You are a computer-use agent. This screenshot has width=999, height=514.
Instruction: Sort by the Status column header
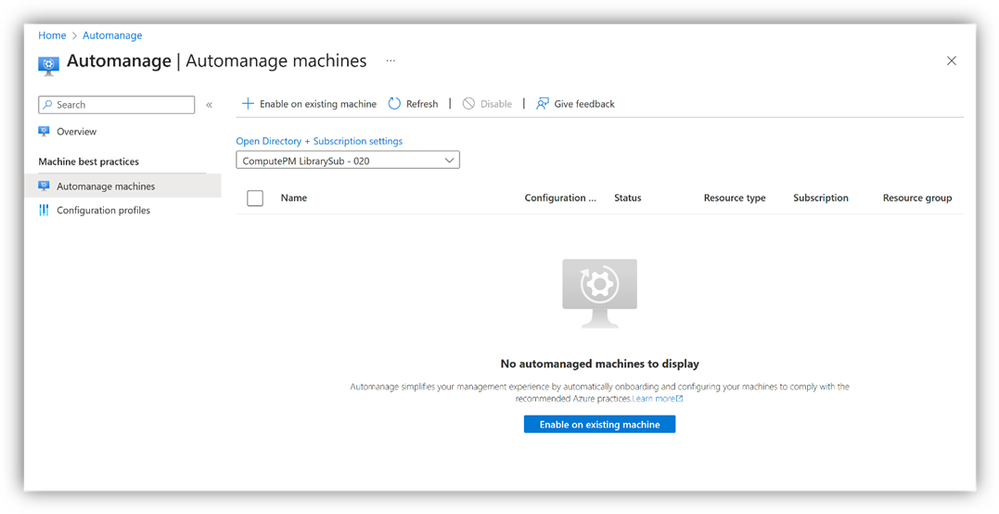(x=628, y=198)
